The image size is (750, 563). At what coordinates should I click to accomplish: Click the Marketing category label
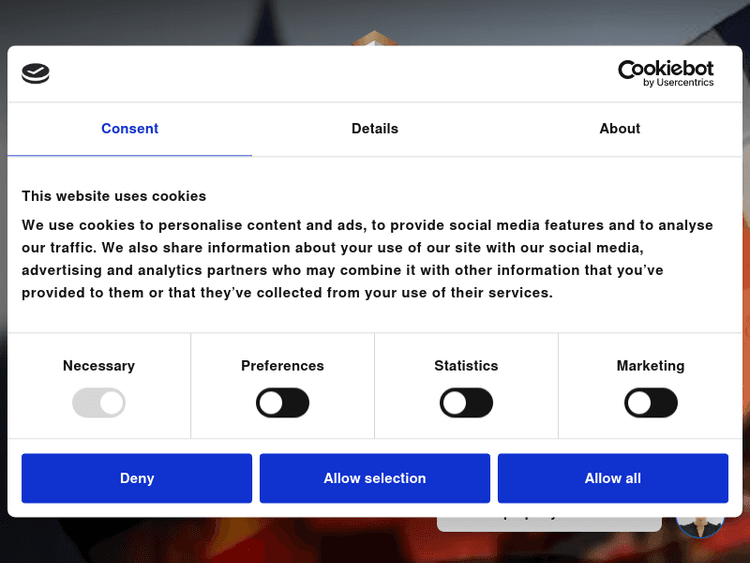(x=651, y=366)
